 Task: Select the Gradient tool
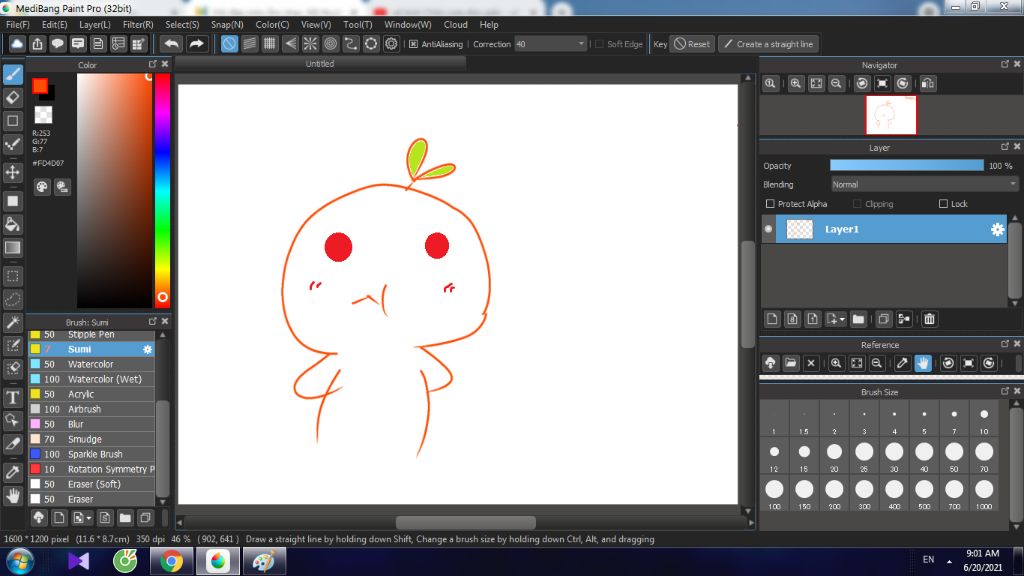(12, 248)
